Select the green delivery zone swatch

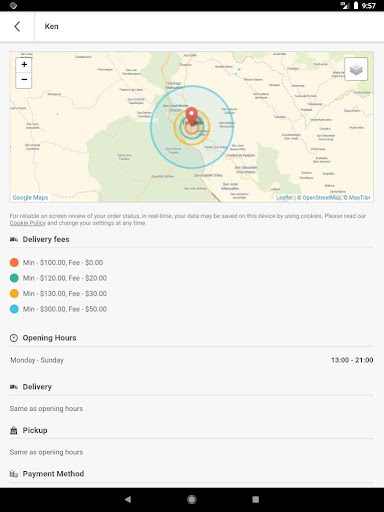click(14, 278)
